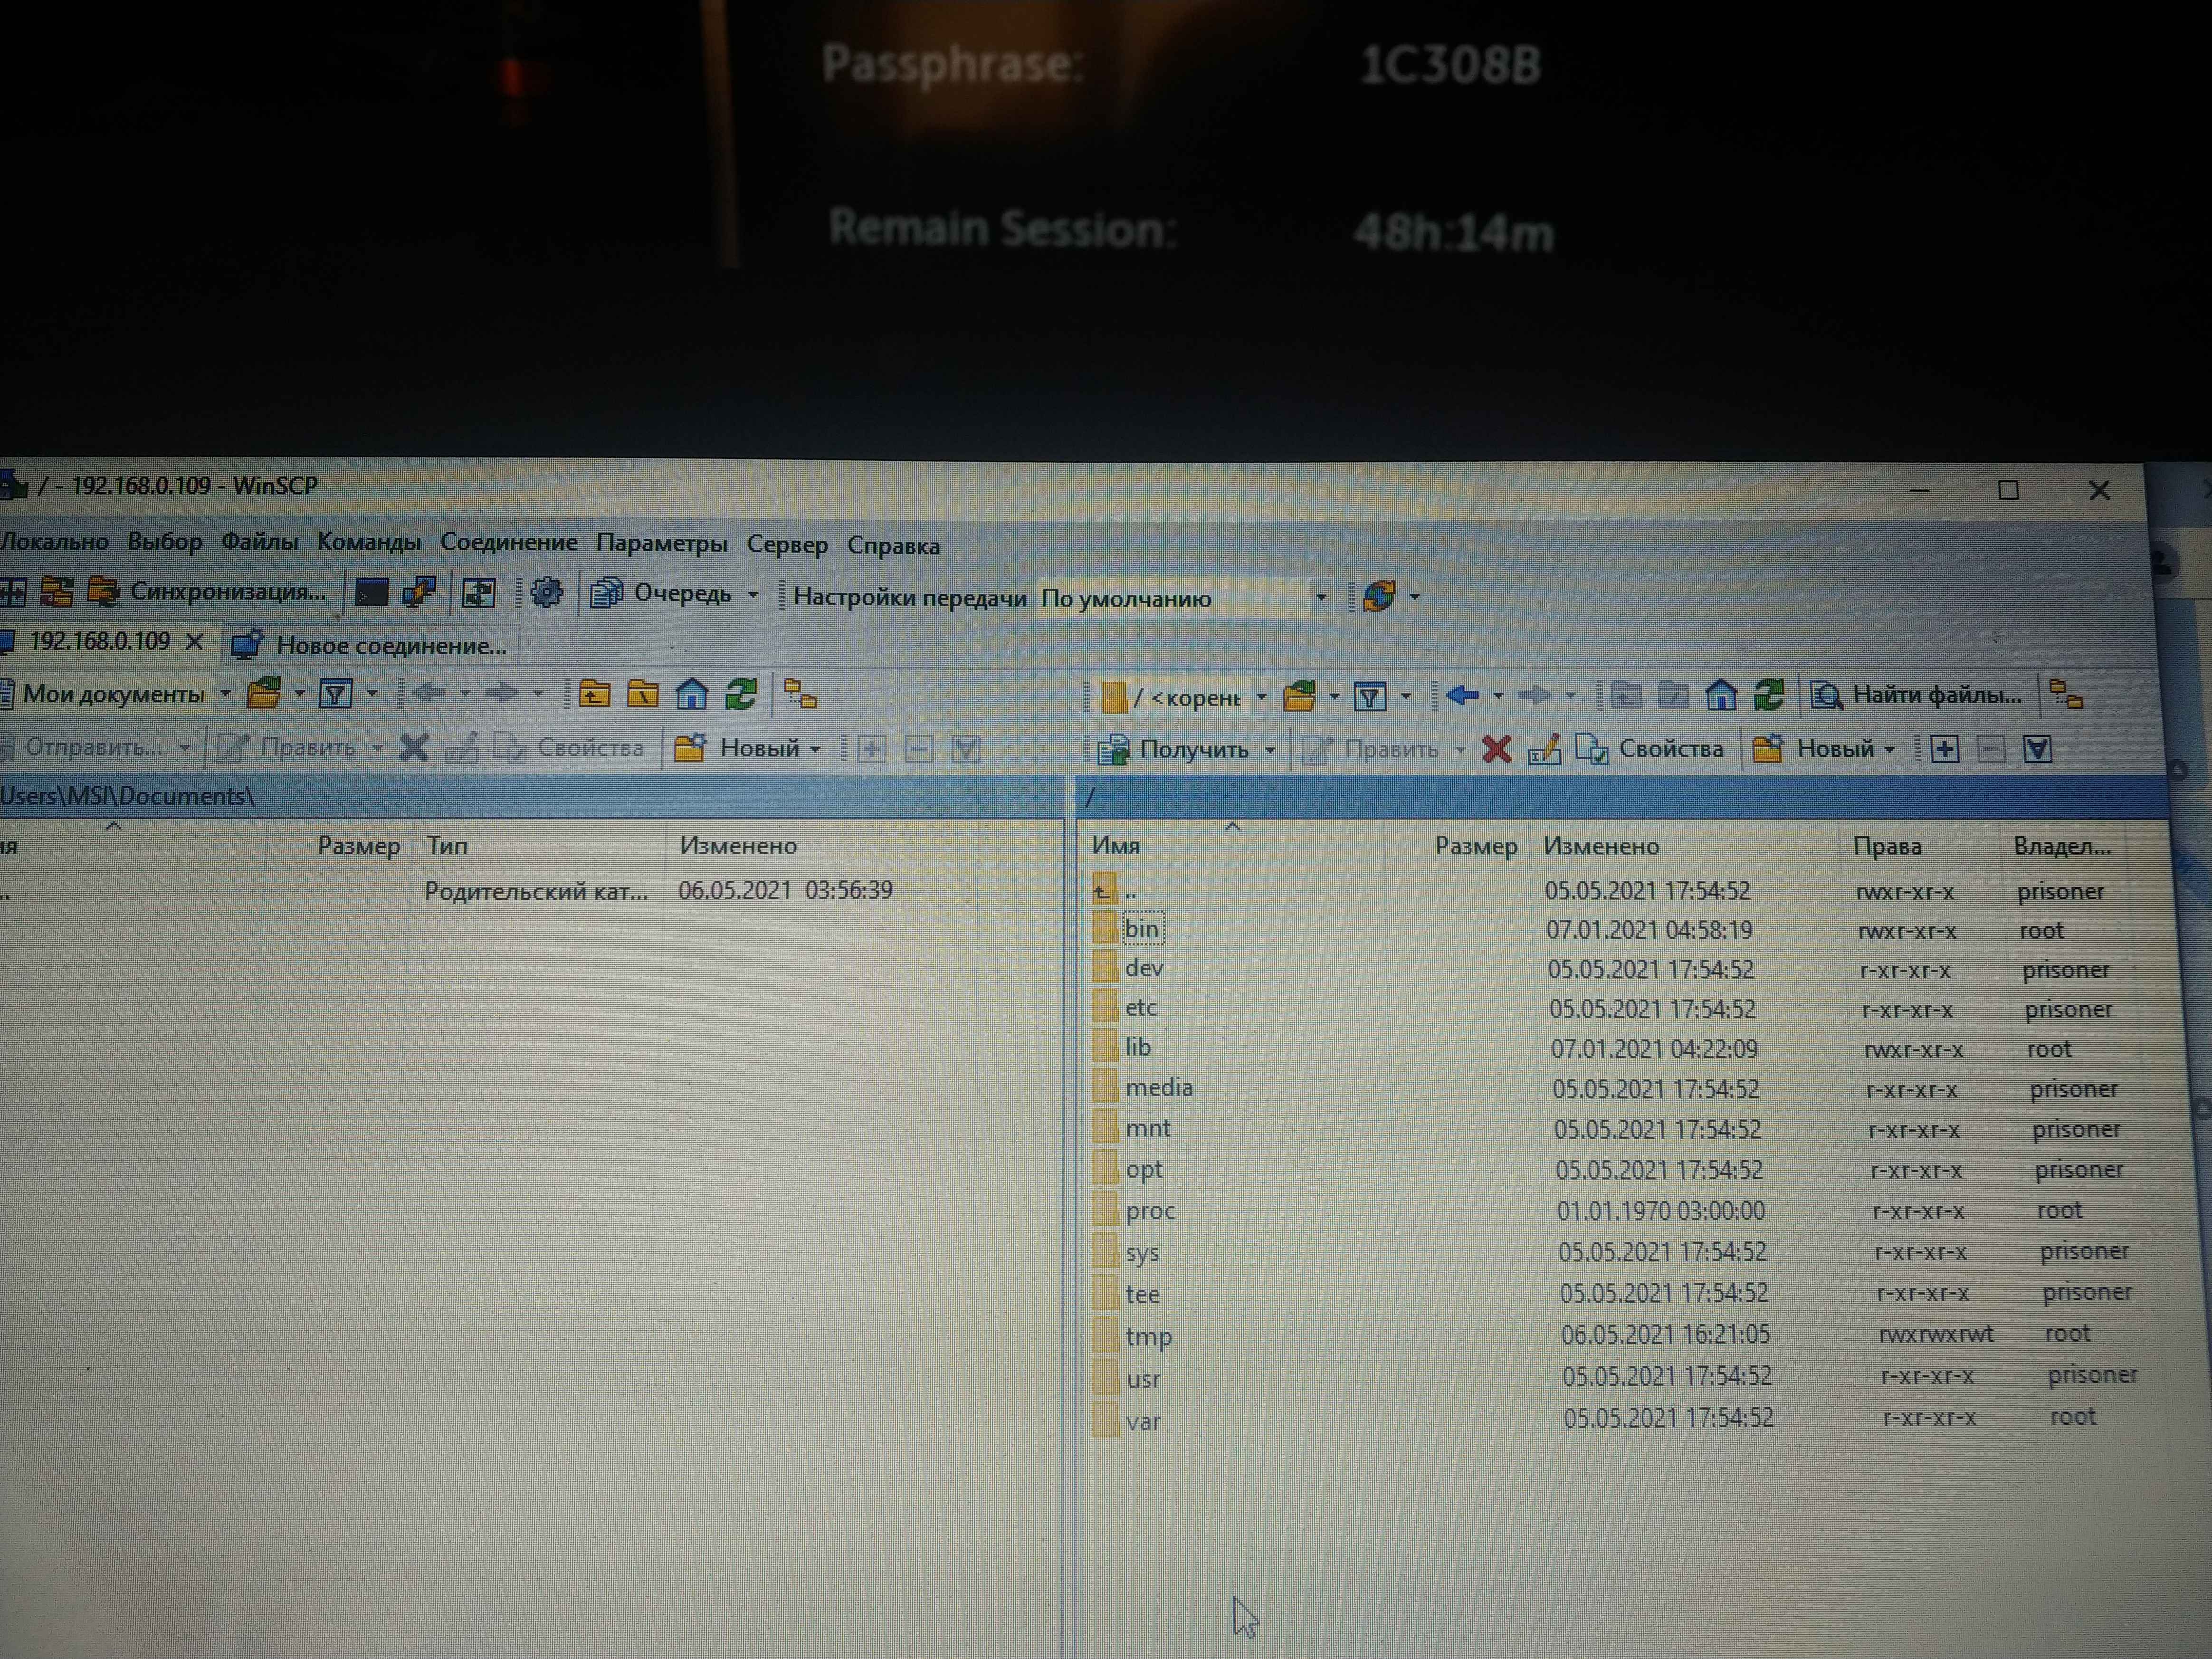2212x1659 pixels.
Task: Go to local parent directory icon
Action: (594, 694)
